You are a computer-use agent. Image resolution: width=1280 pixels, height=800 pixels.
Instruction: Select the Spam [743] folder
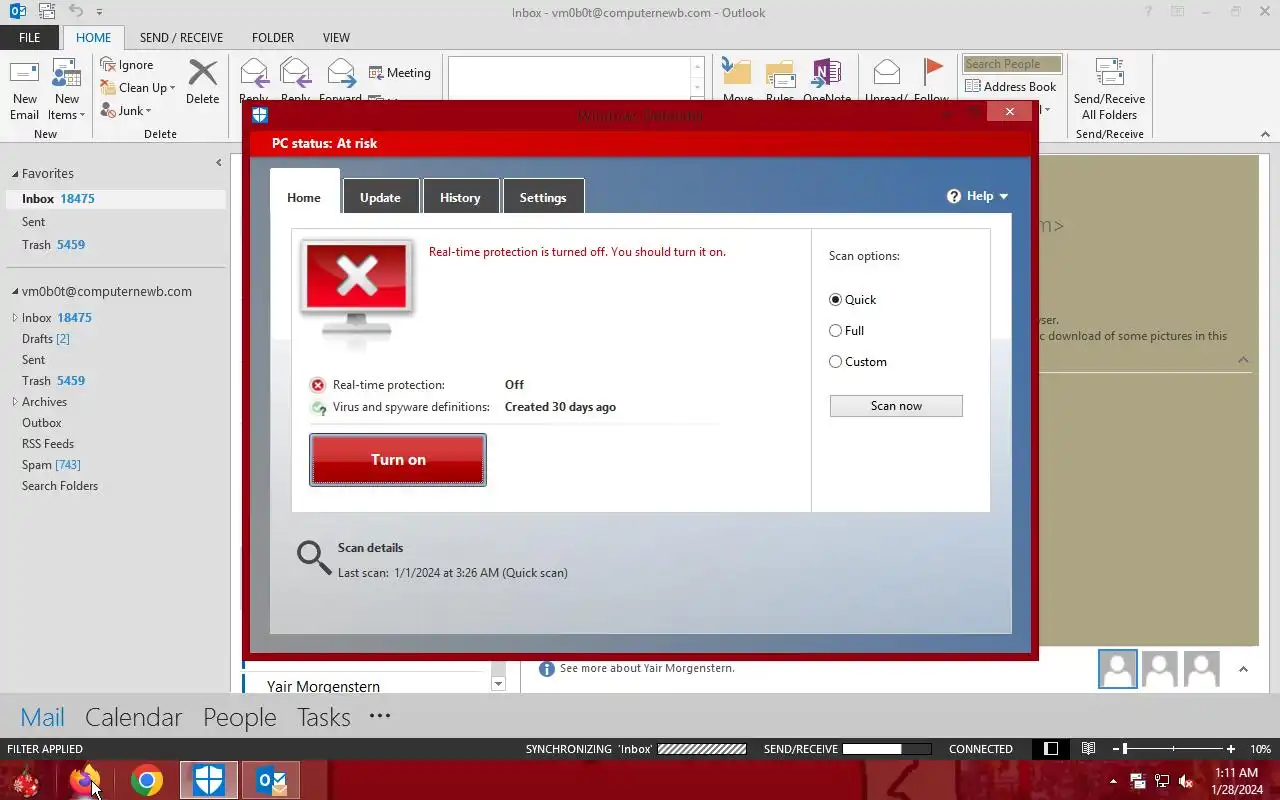(x=51, y=465)
